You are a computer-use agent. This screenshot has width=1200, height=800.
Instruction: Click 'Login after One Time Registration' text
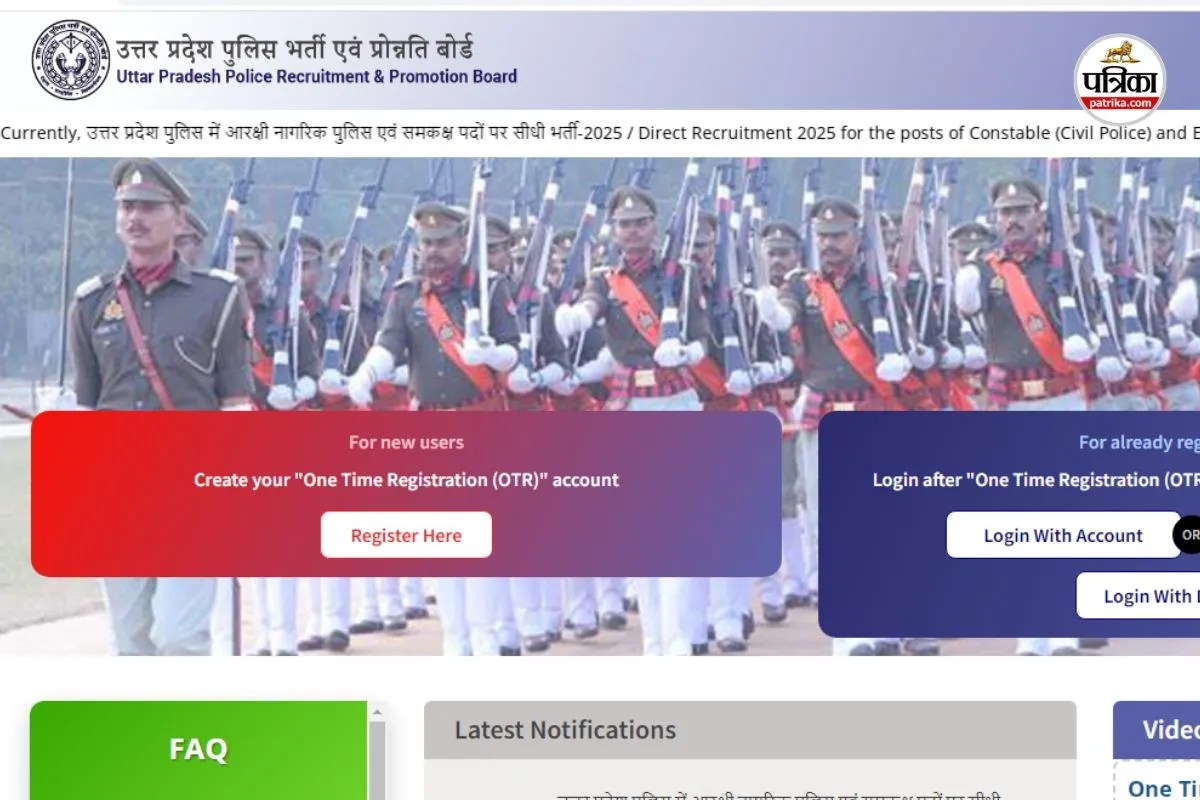pyautogui.click(x=1036, y=480)
